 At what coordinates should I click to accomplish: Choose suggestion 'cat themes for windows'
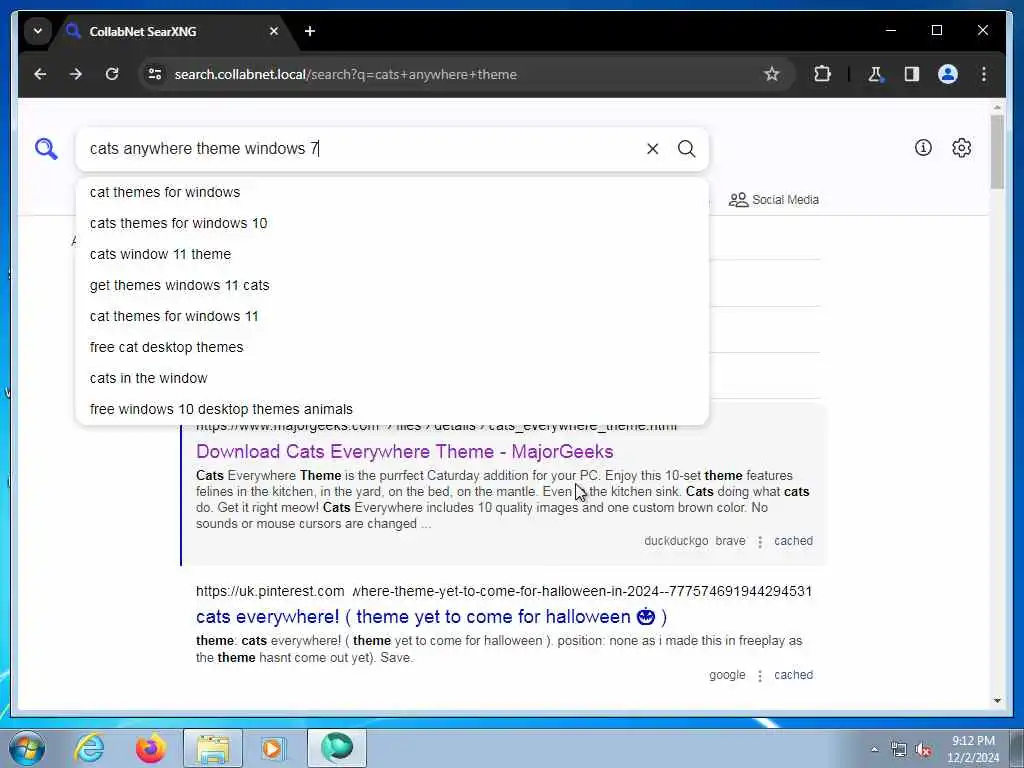[392, 192]
